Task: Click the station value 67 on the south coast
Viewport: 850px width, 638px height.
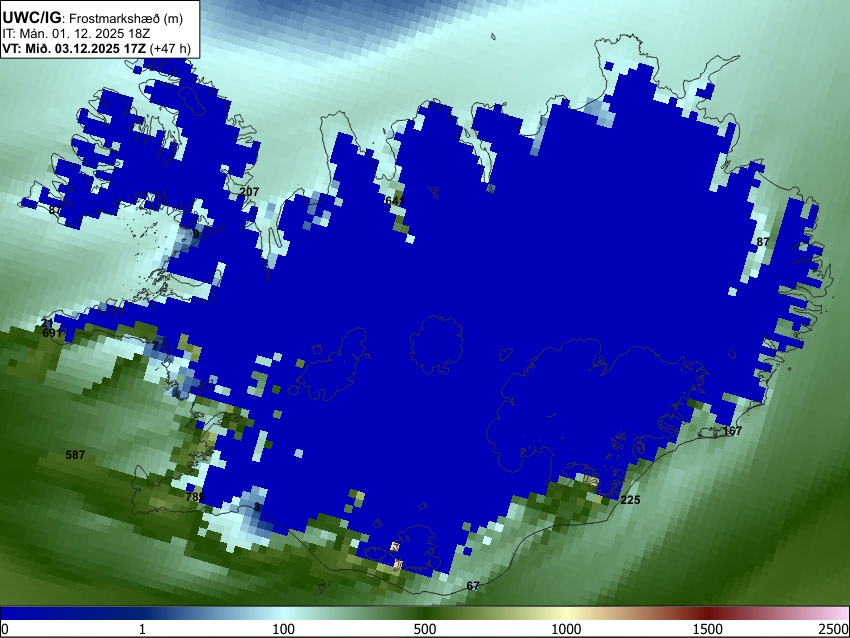Action: 473,586
